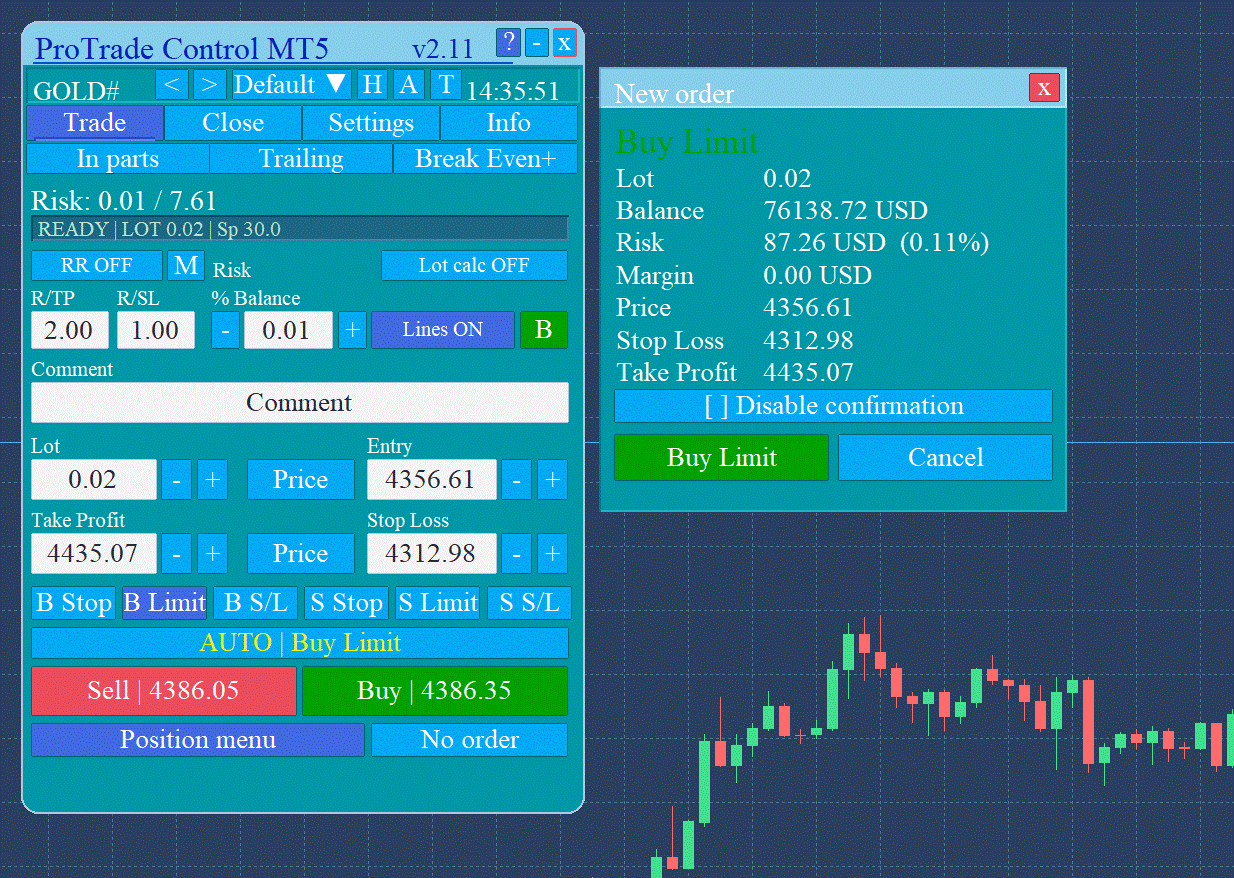Open the In parts sub-tab

coord(118,158)
